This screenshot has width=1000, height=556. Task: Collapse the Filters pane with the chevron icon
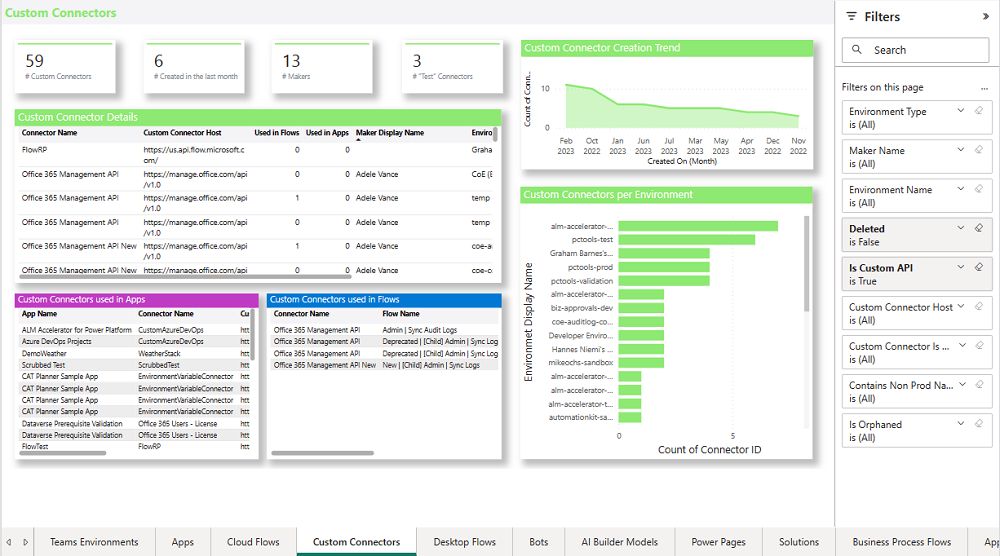tap(985, 17)
